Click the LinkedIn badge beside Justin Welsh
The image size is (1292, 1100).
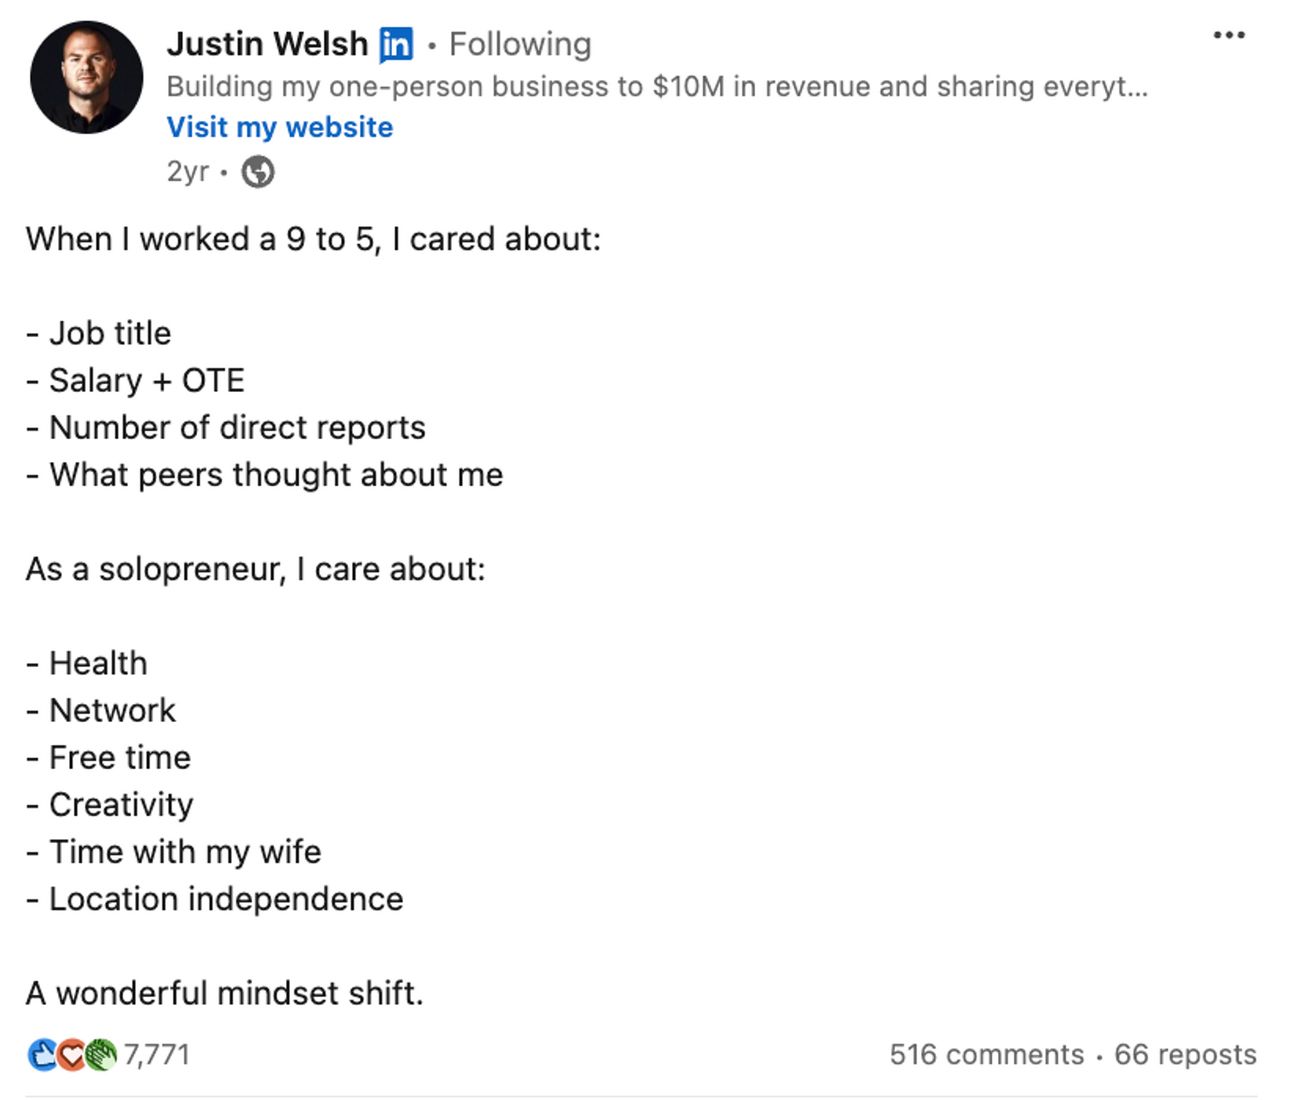tap(396, 45)
